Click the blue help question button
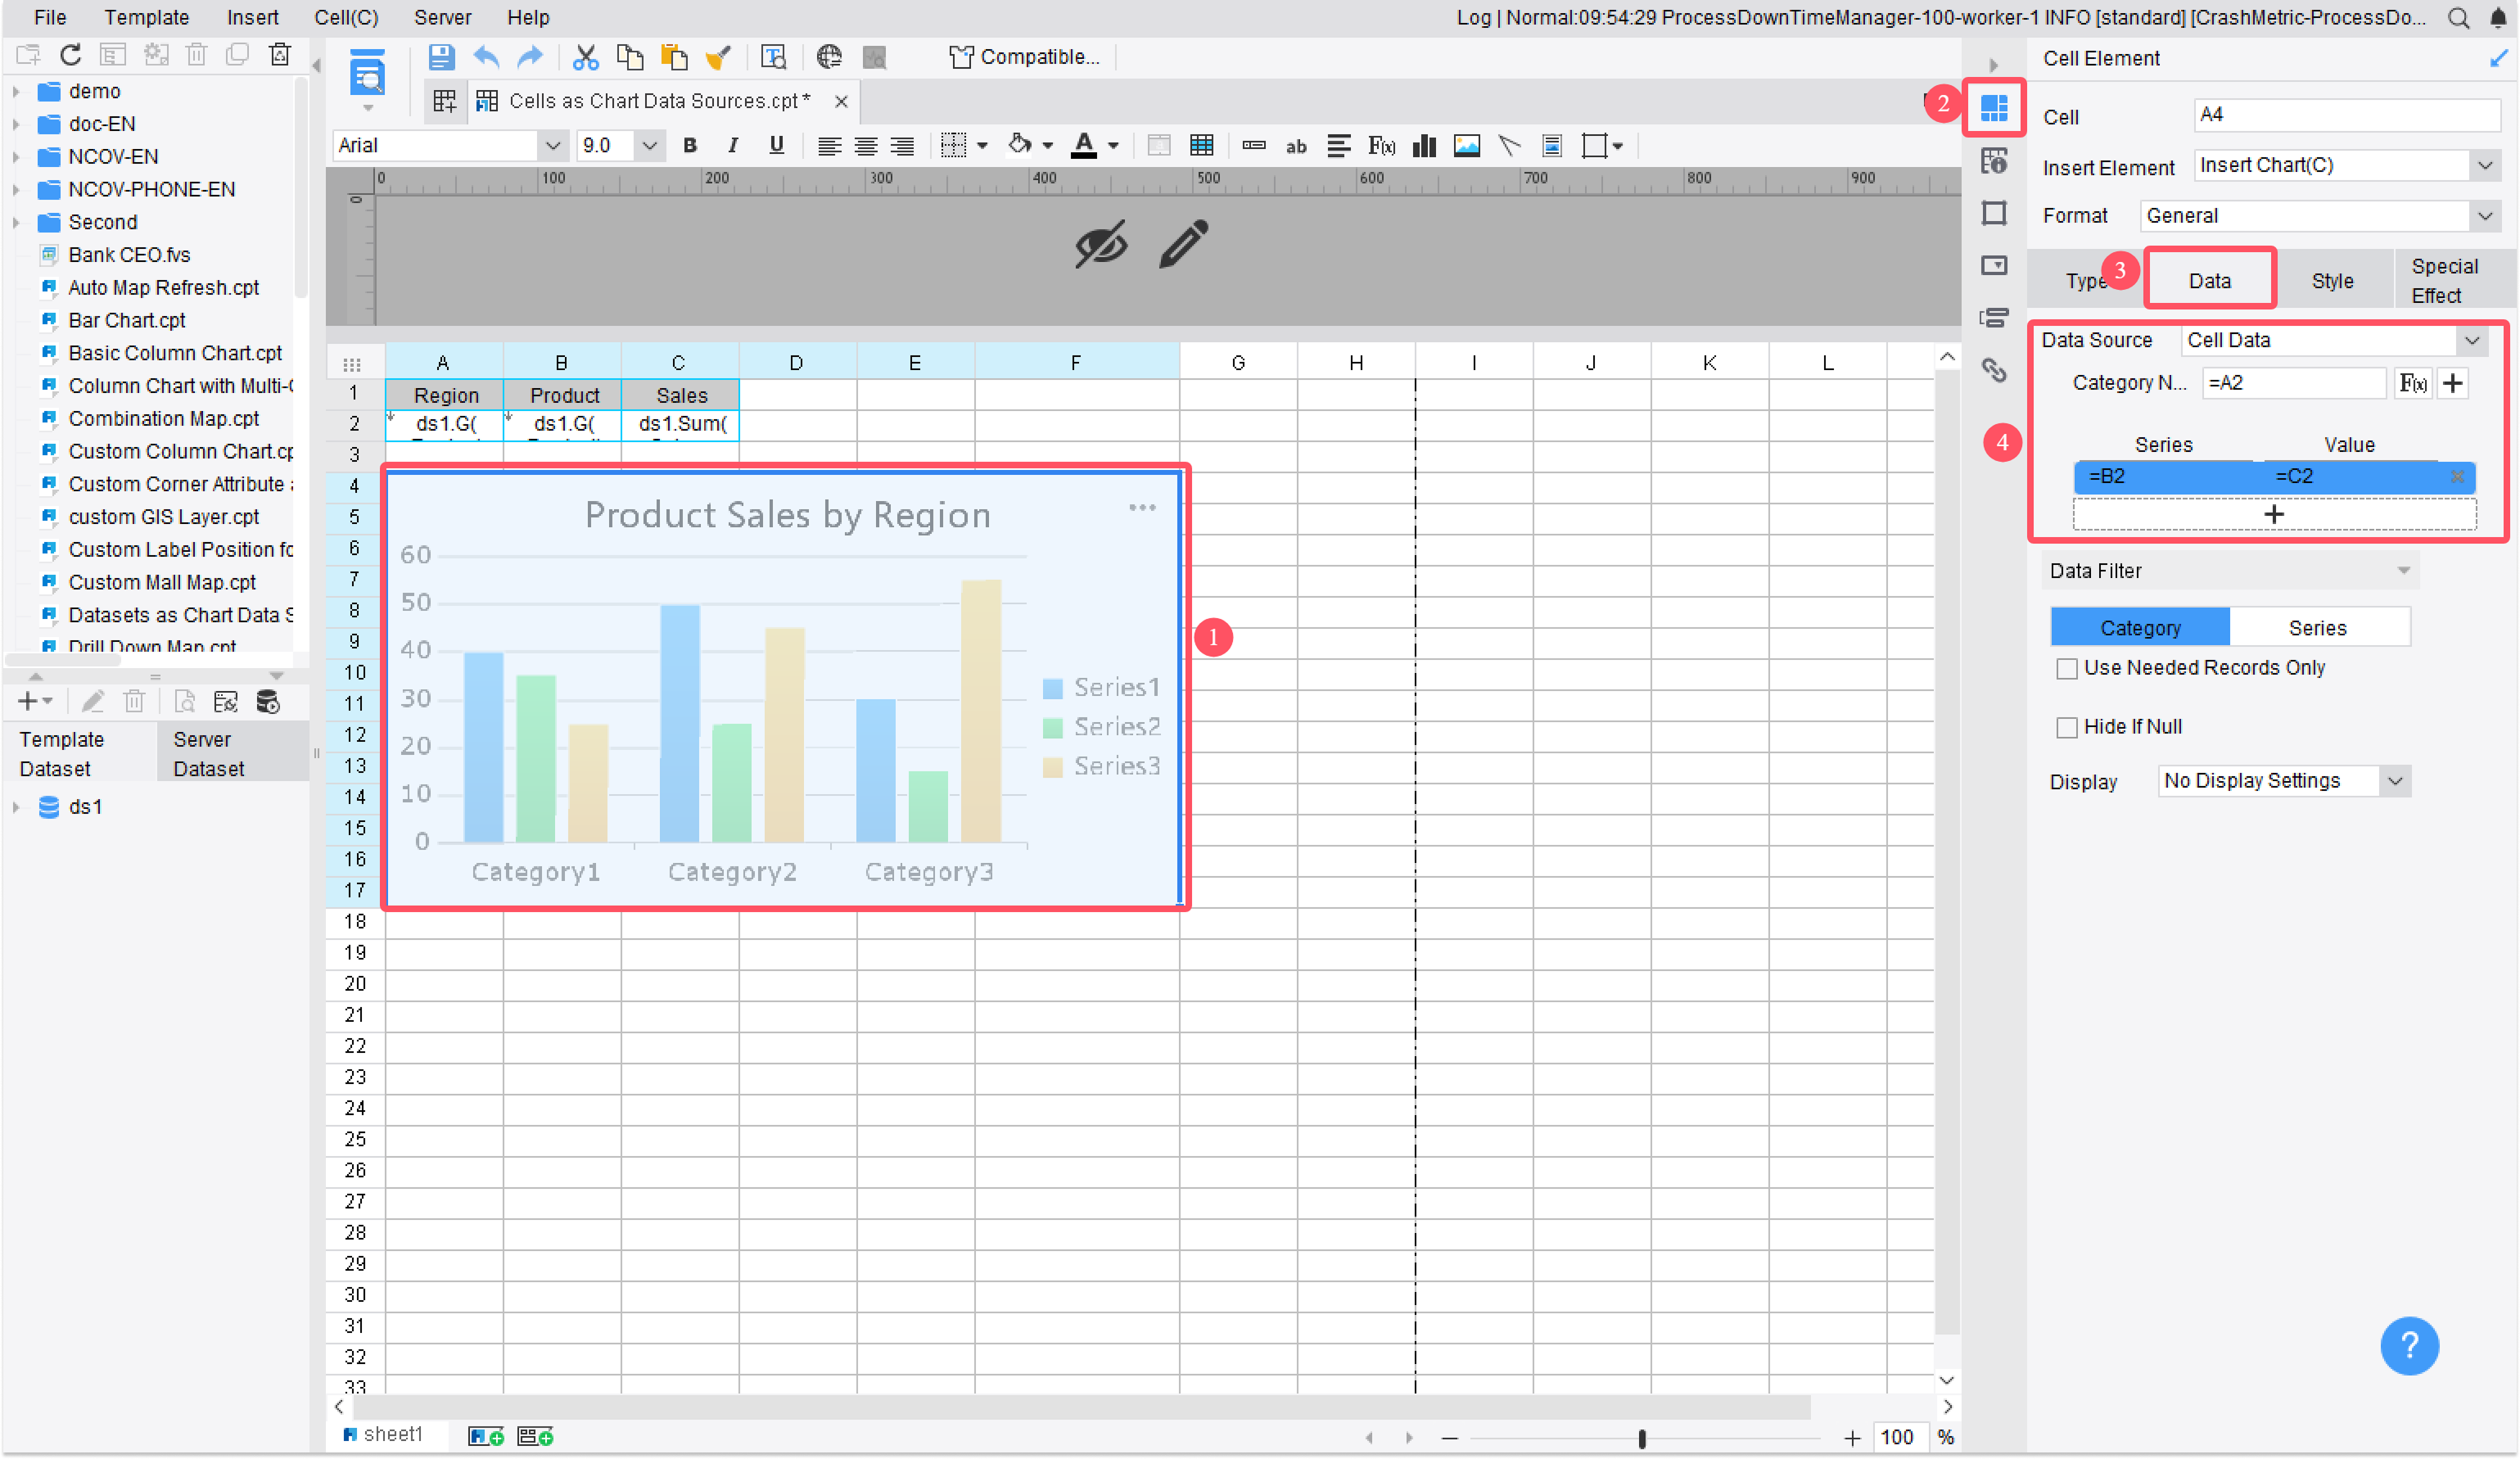 [2409, 1346]
